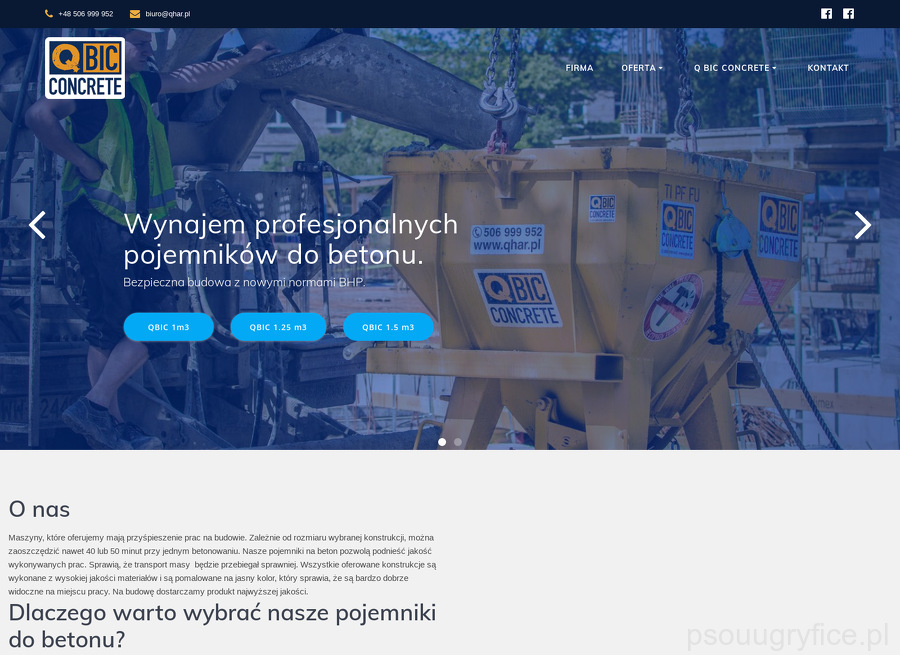Choose the QBIC 1.5 m3 button

click(x=388, y=327)
